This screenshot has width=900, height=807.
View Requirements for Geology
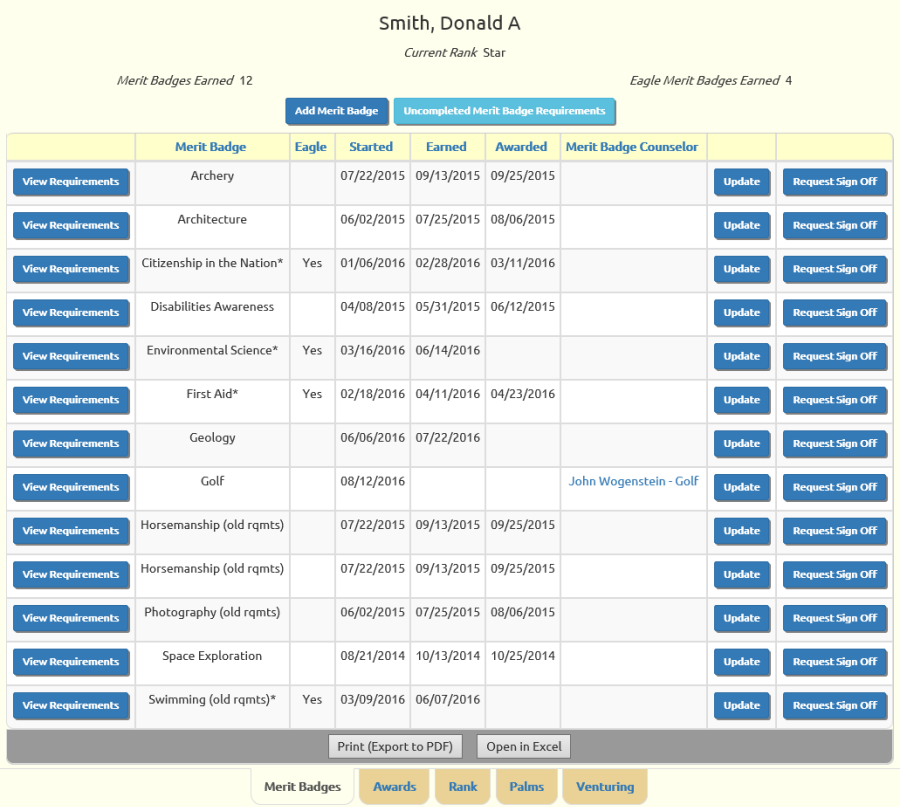click(x=71, y=444)
